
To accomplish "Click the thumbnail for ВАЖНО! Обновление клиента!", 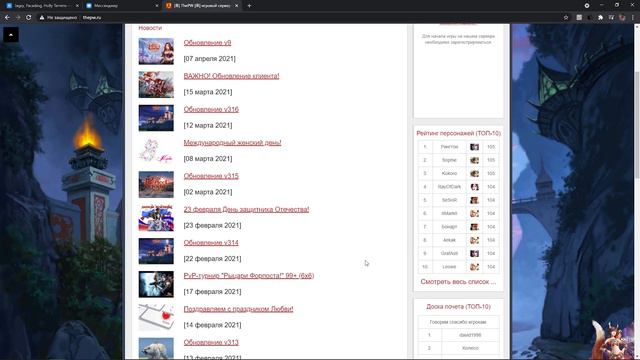I will (156, 85).
